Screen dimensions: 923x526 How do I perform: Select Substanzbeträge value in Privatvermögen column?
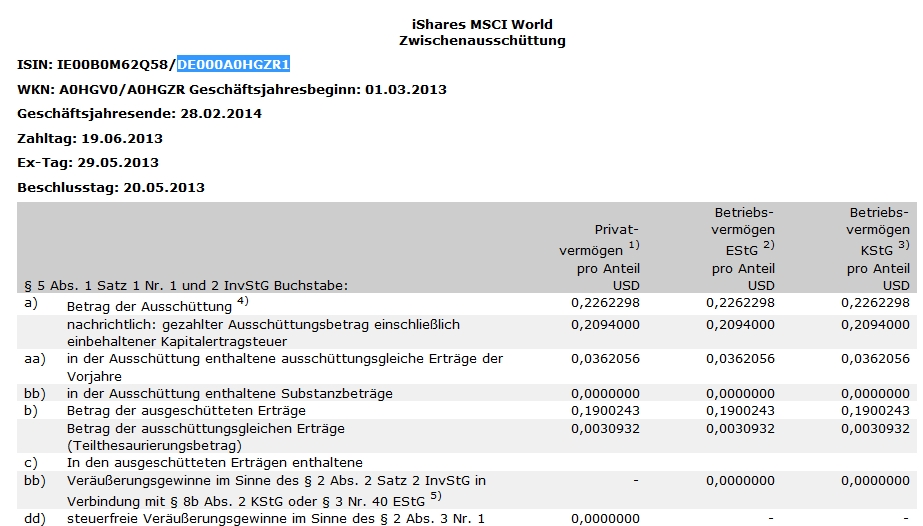pos(605,394)
